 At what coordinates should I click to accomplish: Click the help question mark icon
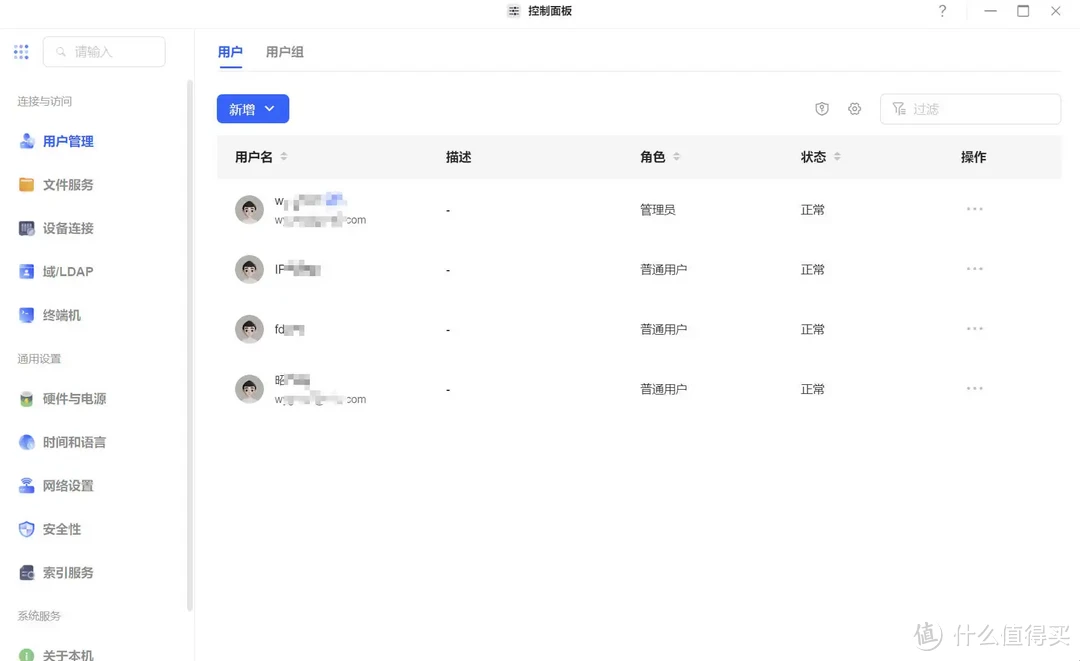[942, 11]
